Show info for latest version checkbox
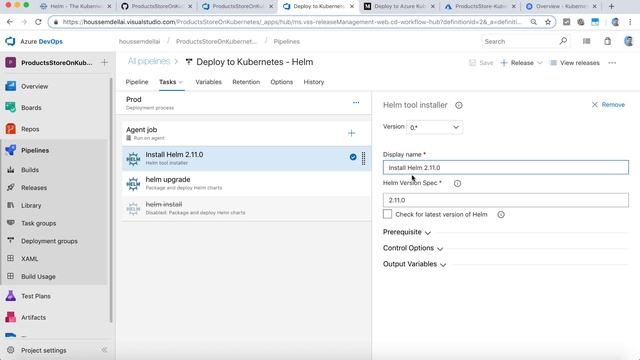Screen dimensions: 640x360 (x=501, y=214)
